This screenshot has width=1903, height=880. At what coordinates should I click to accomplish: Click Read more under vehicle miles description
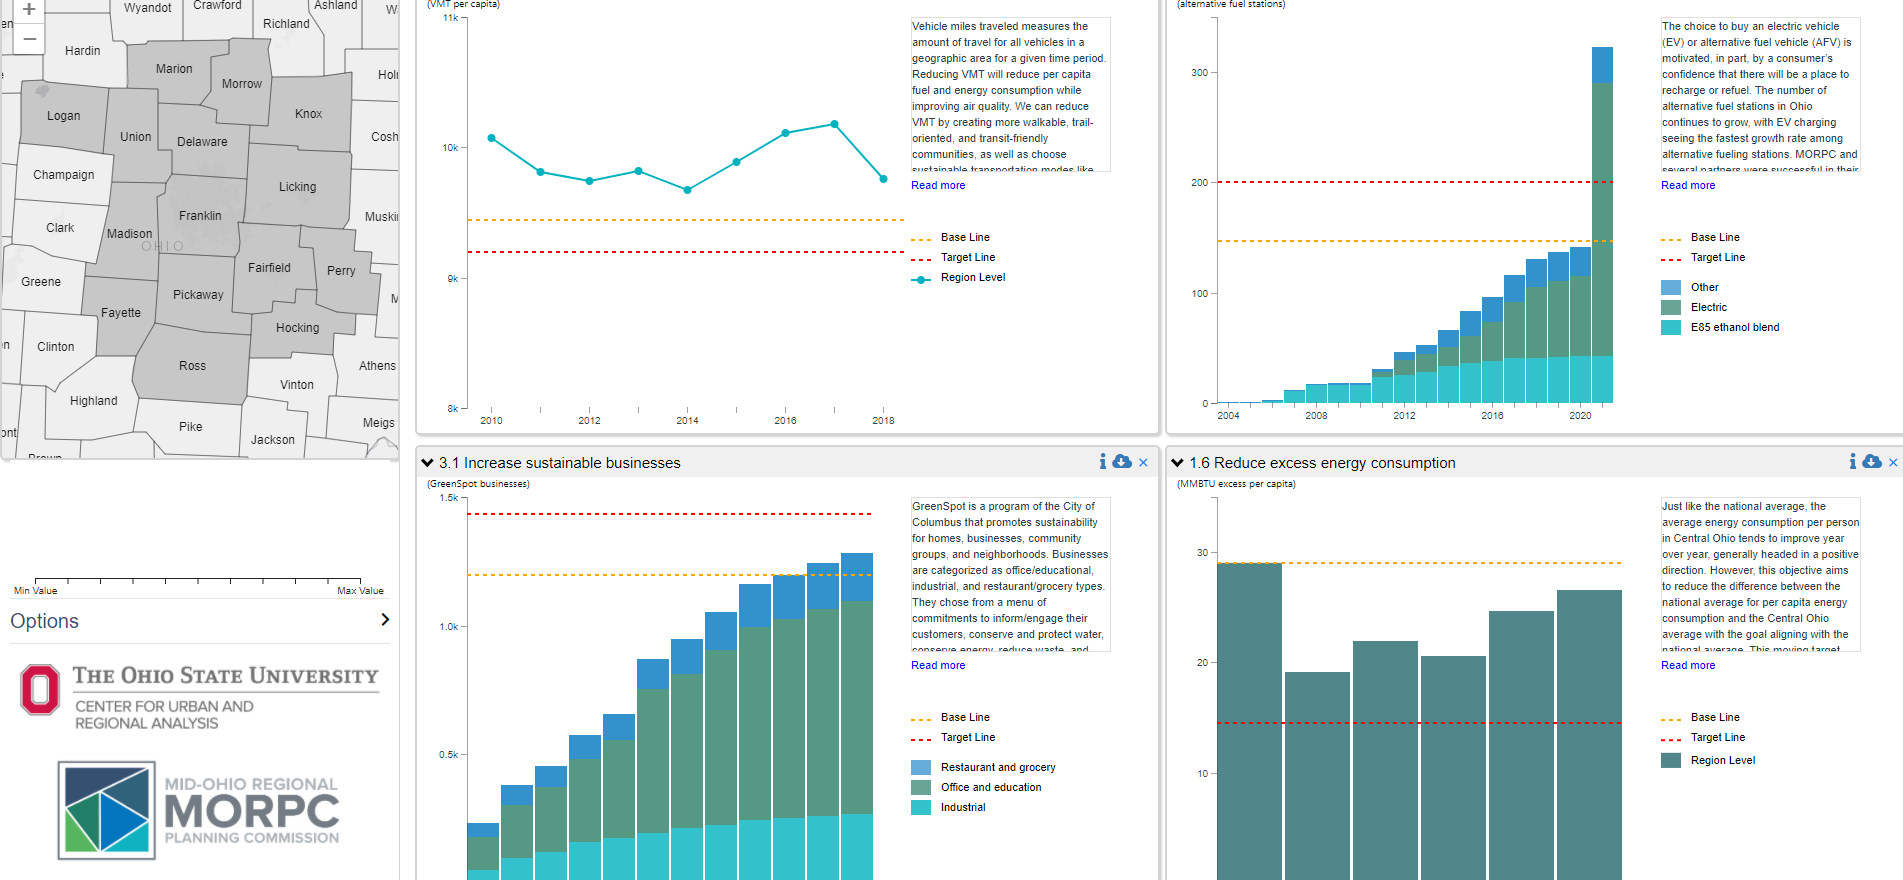point(938,185)
